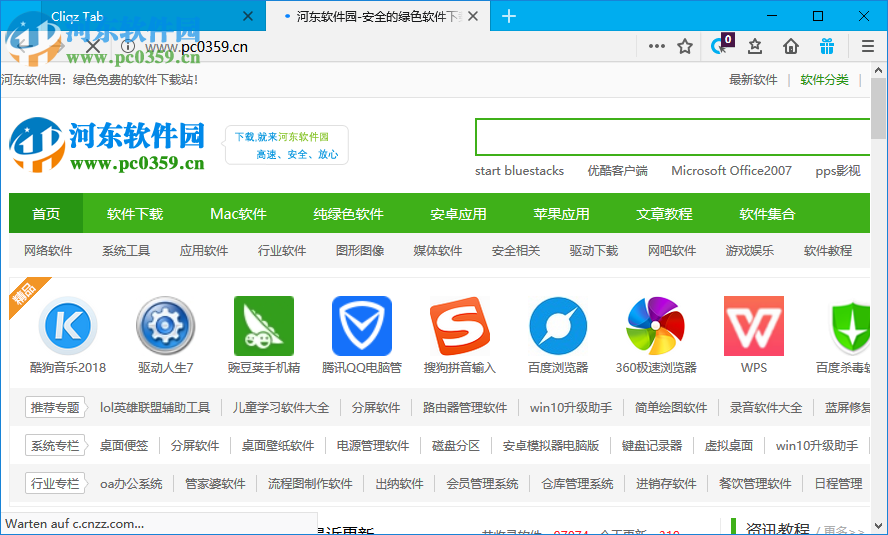Screen dimensions: 888x535
Task: Open the 腾讯QQ电脑管家 shield icon
Action: (x=362, y=326)
